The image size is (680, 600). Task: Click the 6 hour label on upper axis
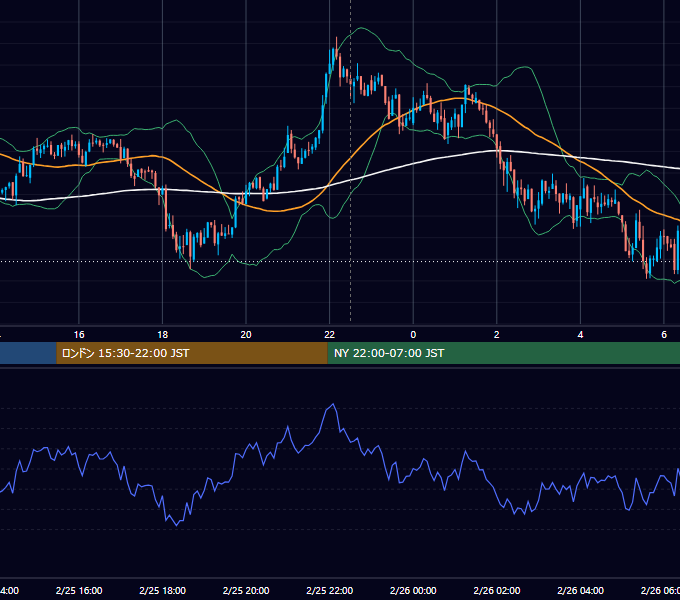pyautogui.click(x=664, y=335)
